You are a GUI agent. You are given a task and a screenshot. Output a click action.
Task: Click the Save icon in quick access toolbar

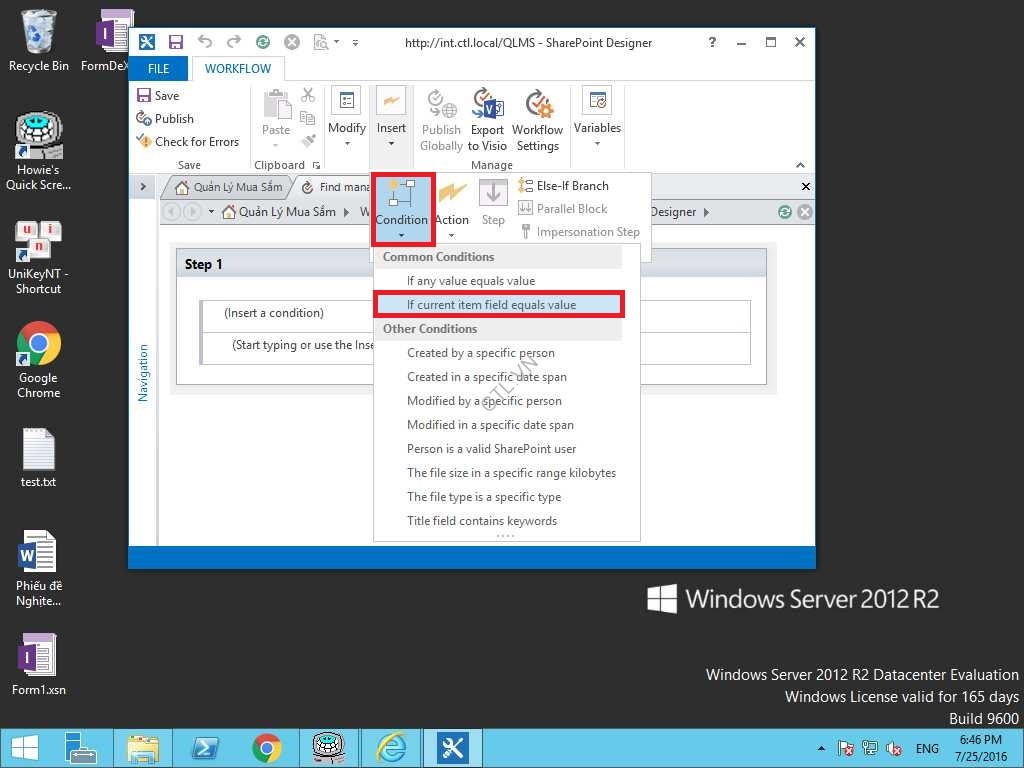[176, 42]
